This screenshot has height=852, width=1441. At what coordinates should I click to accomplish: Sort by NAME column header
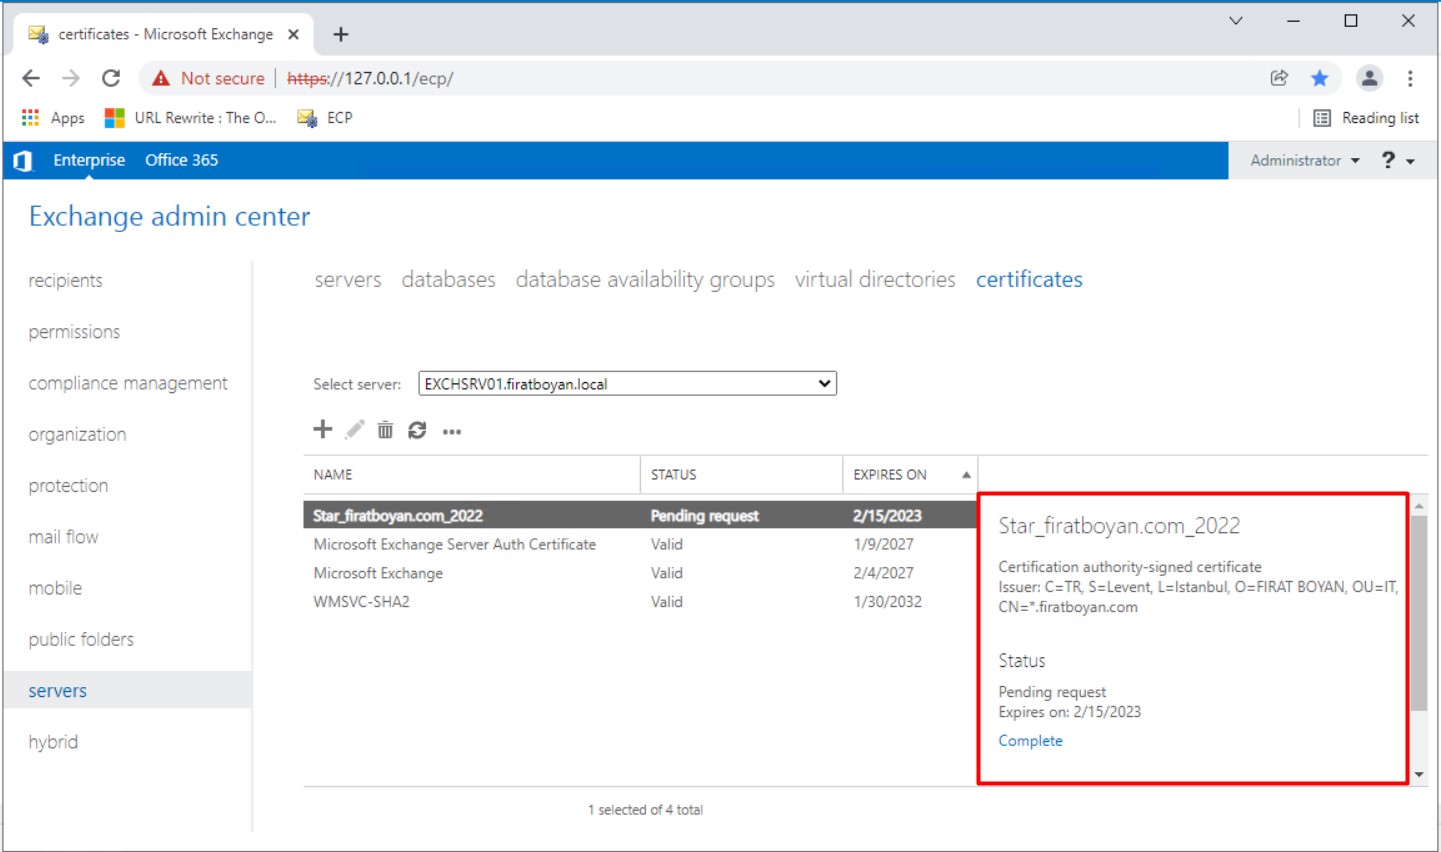coord(472,475)
